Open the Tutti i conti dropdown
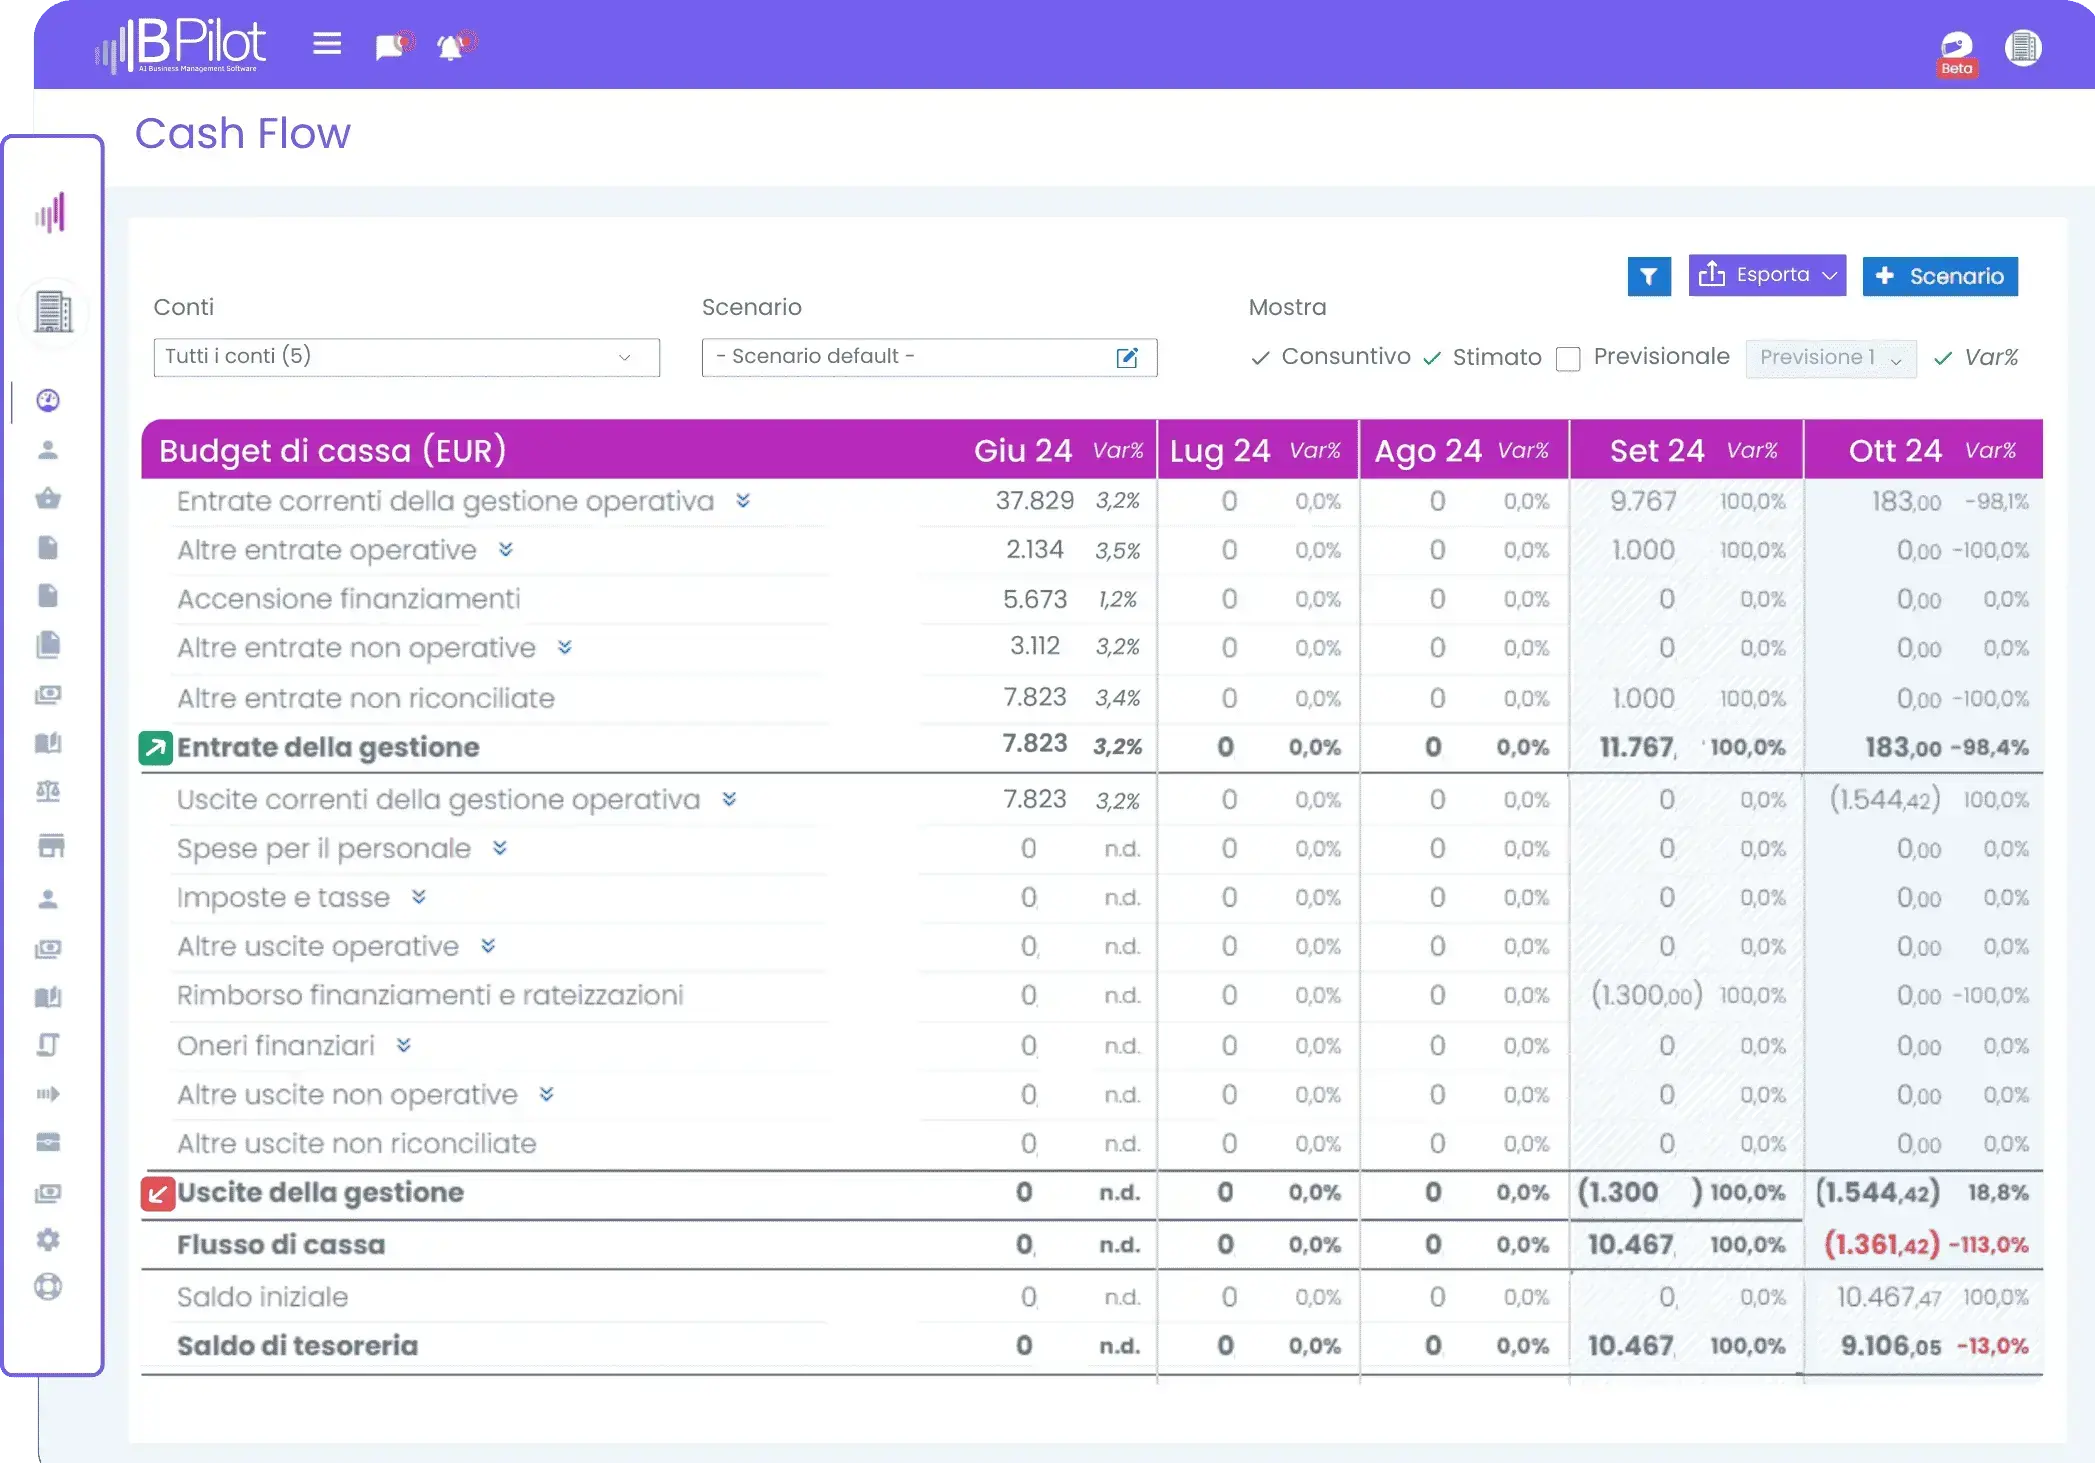Viewport: 2095px width, 1463px height. pos(406,357)
